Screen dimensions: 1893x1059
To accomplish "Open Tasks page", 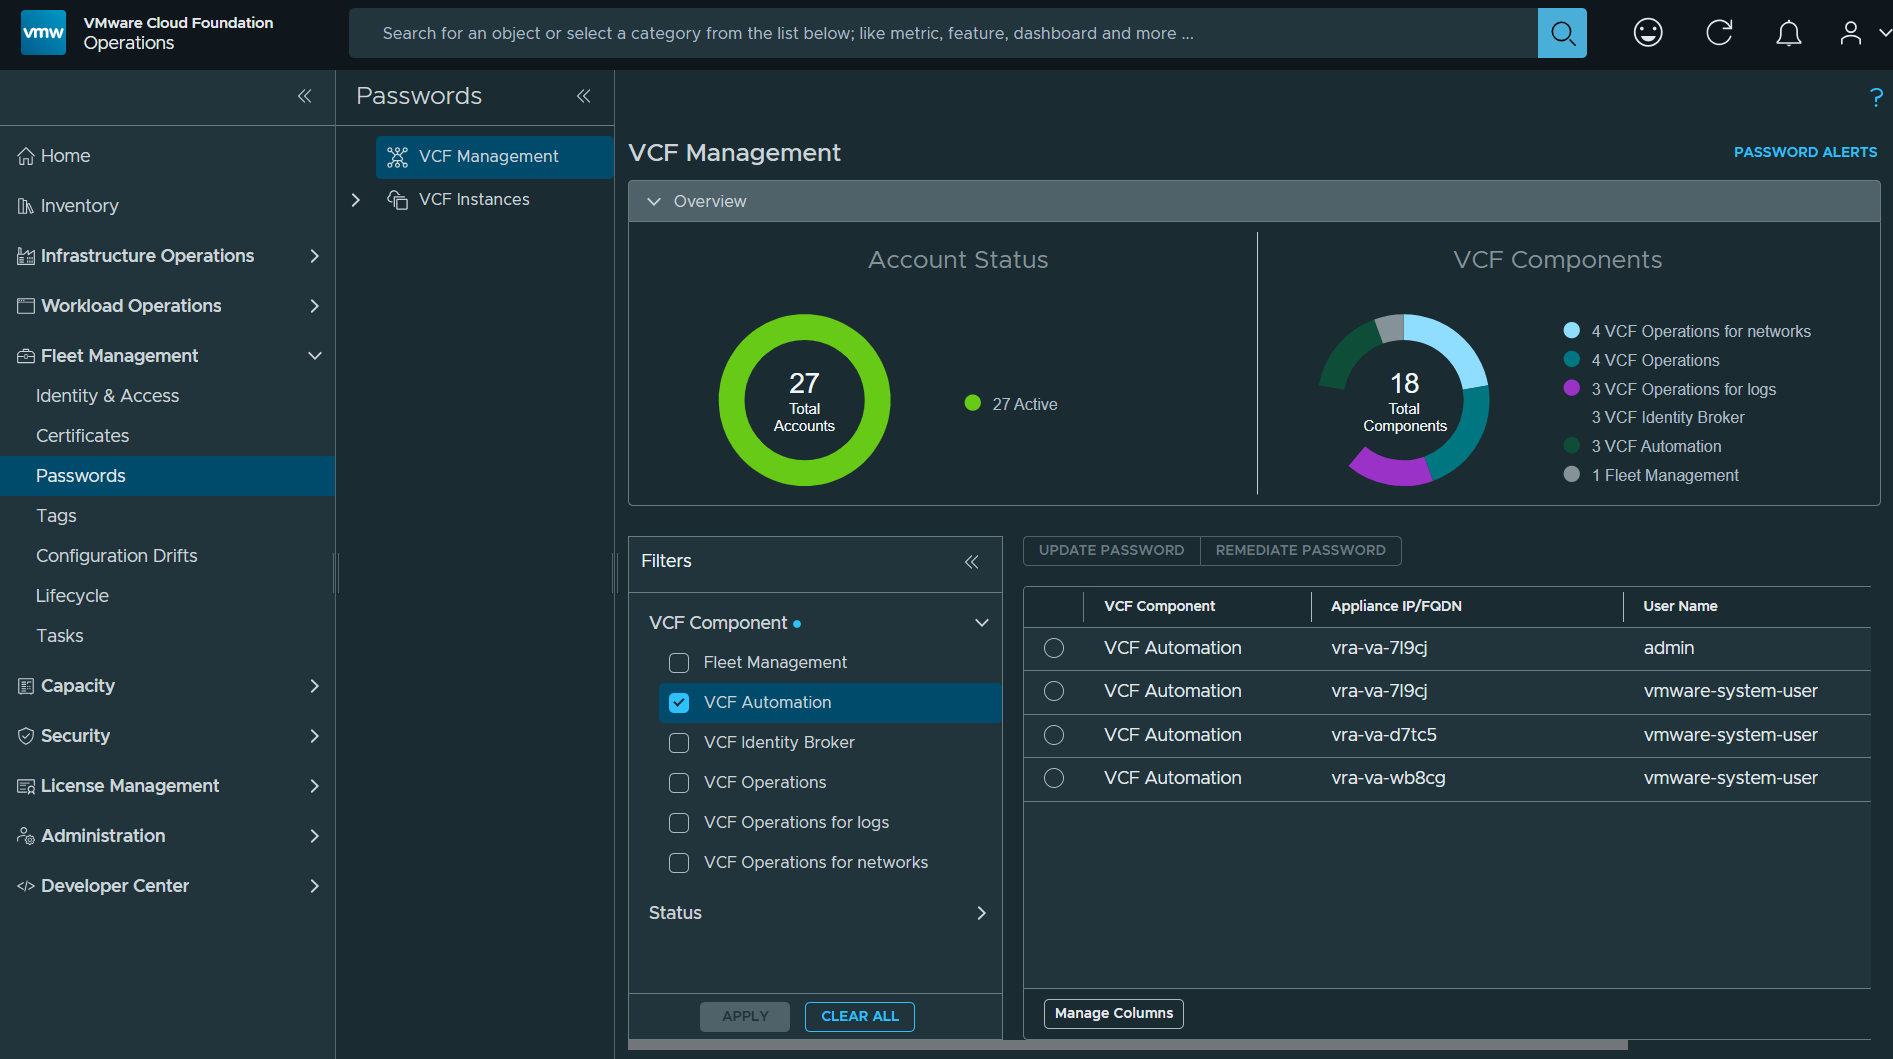I will (x=59, y=636).
